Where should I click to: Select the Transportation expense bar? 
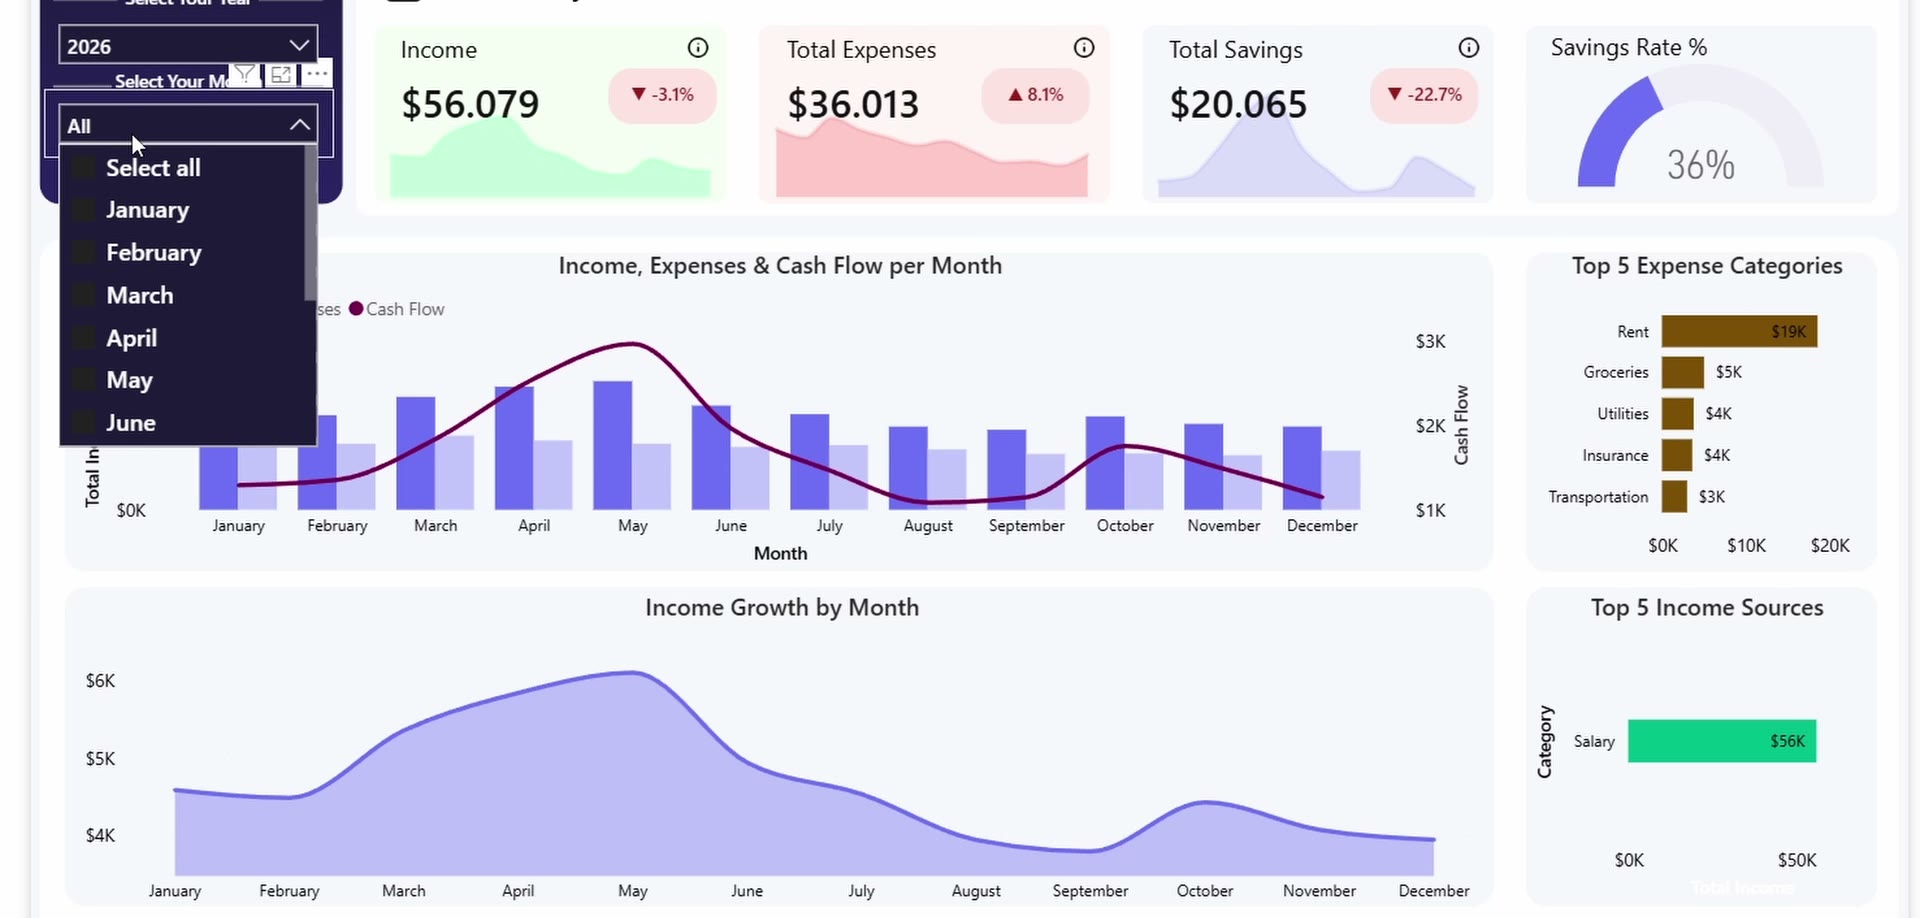click(x=1674, y=497)
